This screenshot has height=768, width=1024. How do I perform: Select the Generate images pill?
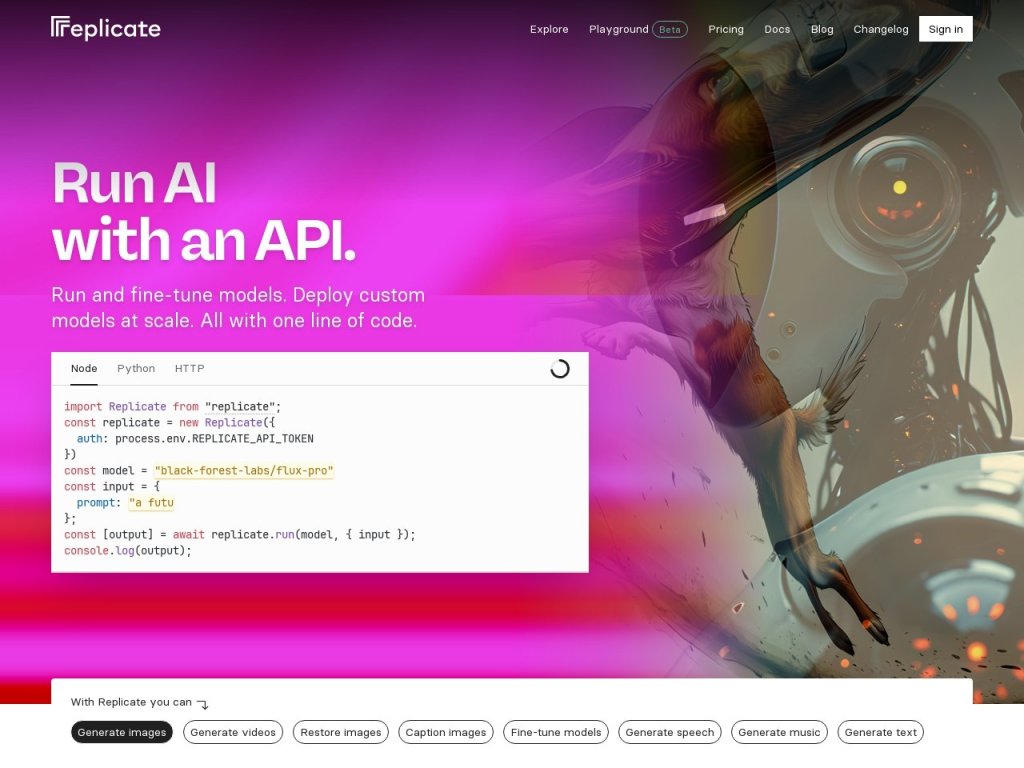click(121, 732)
